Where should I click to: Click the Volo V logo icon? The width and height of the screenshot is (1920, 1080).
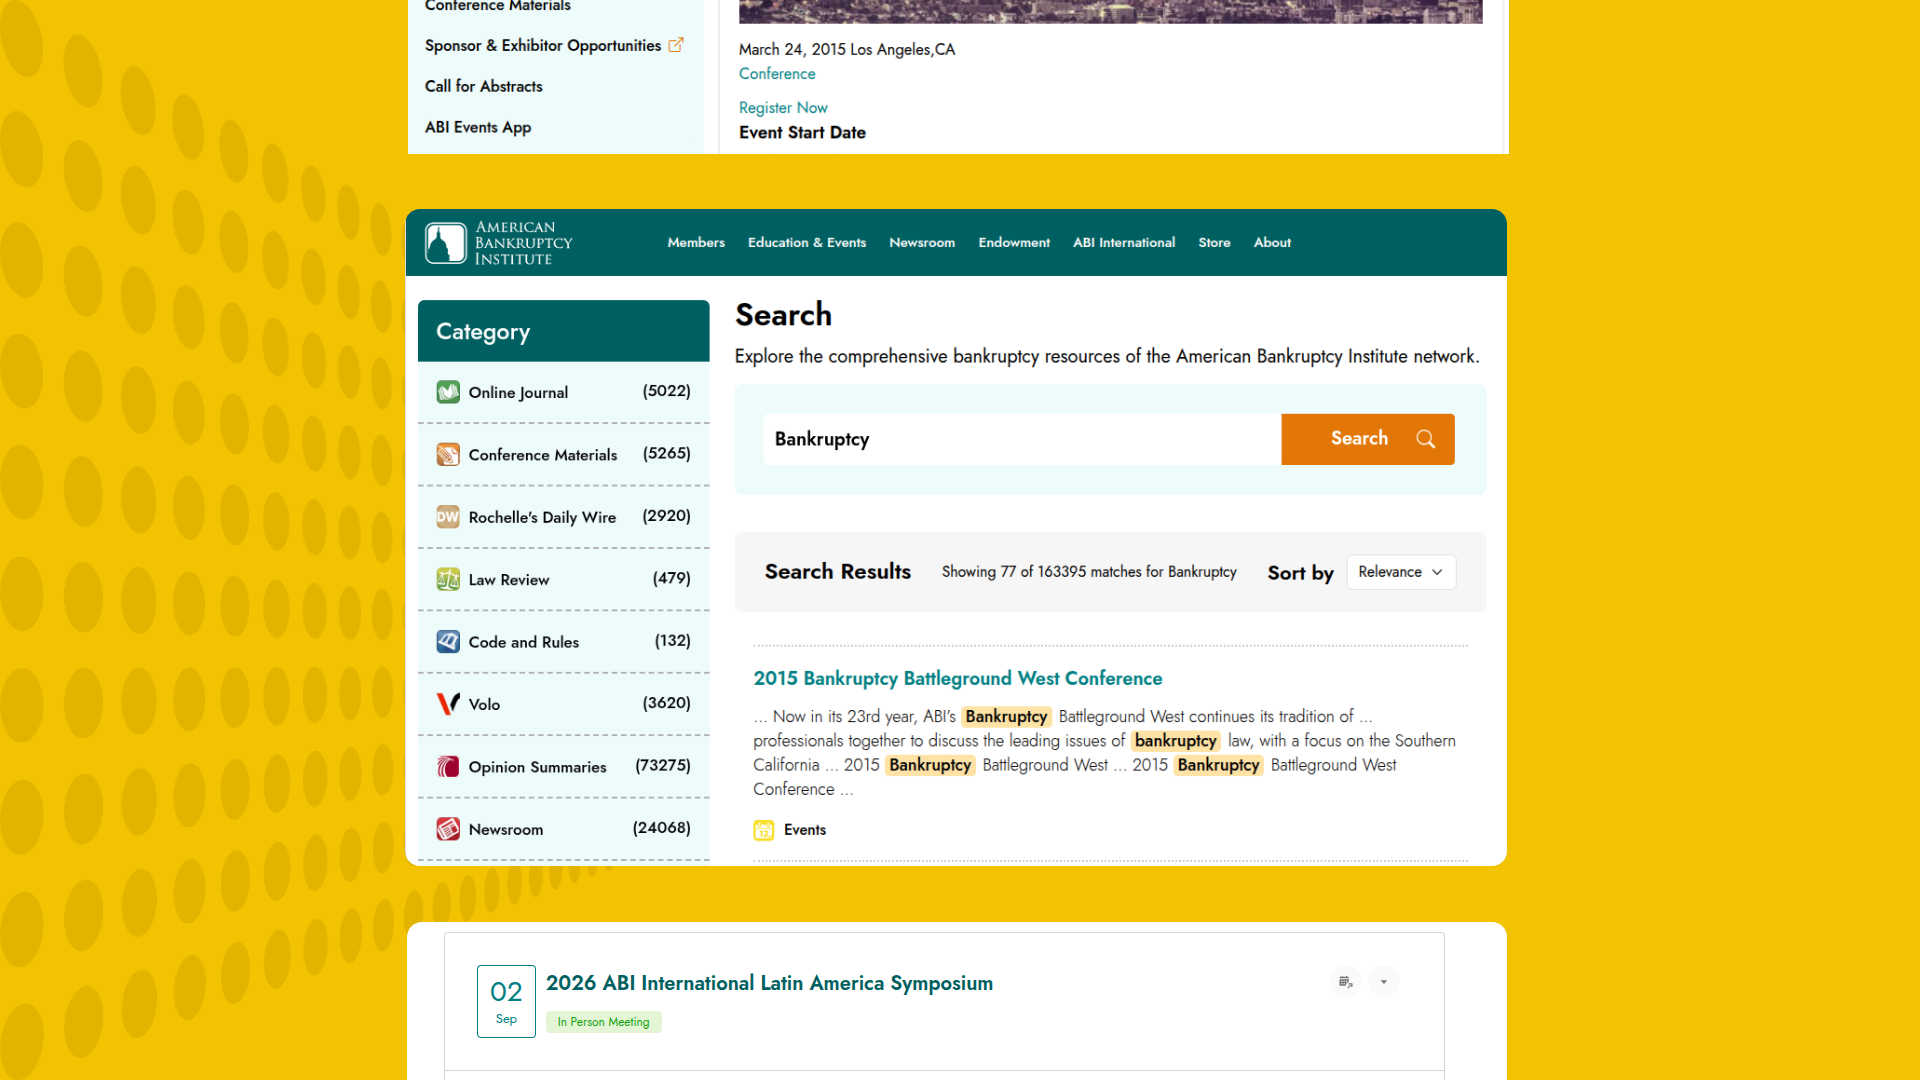click(448, 704)
